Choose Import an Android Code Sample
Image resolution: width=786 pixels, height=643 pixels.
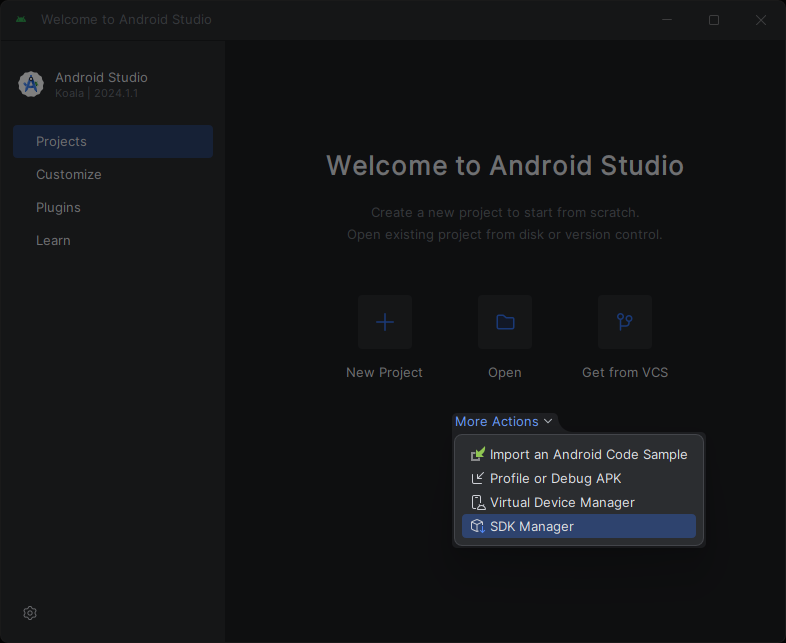point(578,454)
